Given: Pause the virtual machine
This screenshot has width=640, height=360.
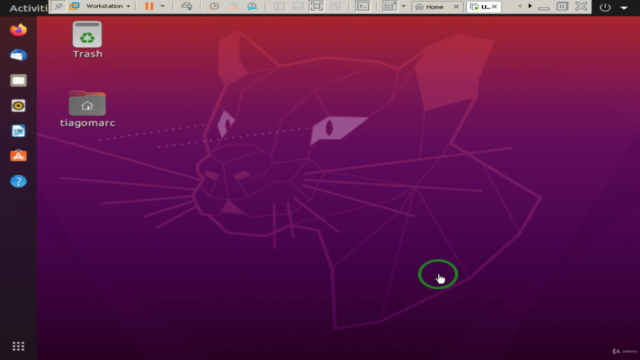Looking at the screenshot, I should 149,6.
